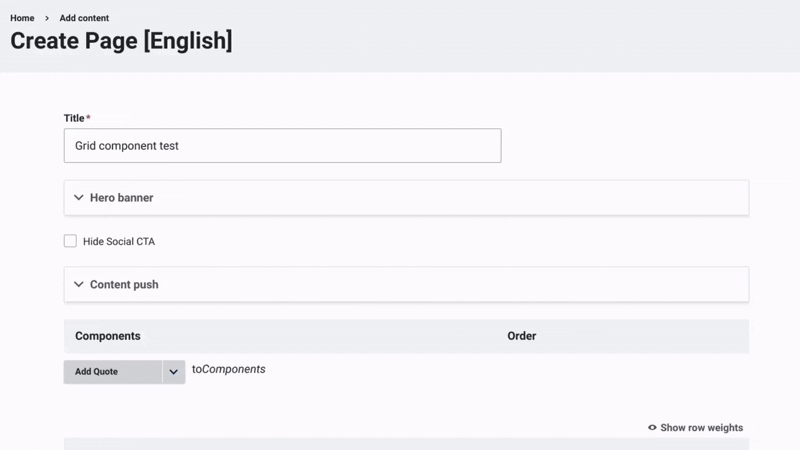
Task: Click the Content push chevron icon
Action: (x=79, y=285)
